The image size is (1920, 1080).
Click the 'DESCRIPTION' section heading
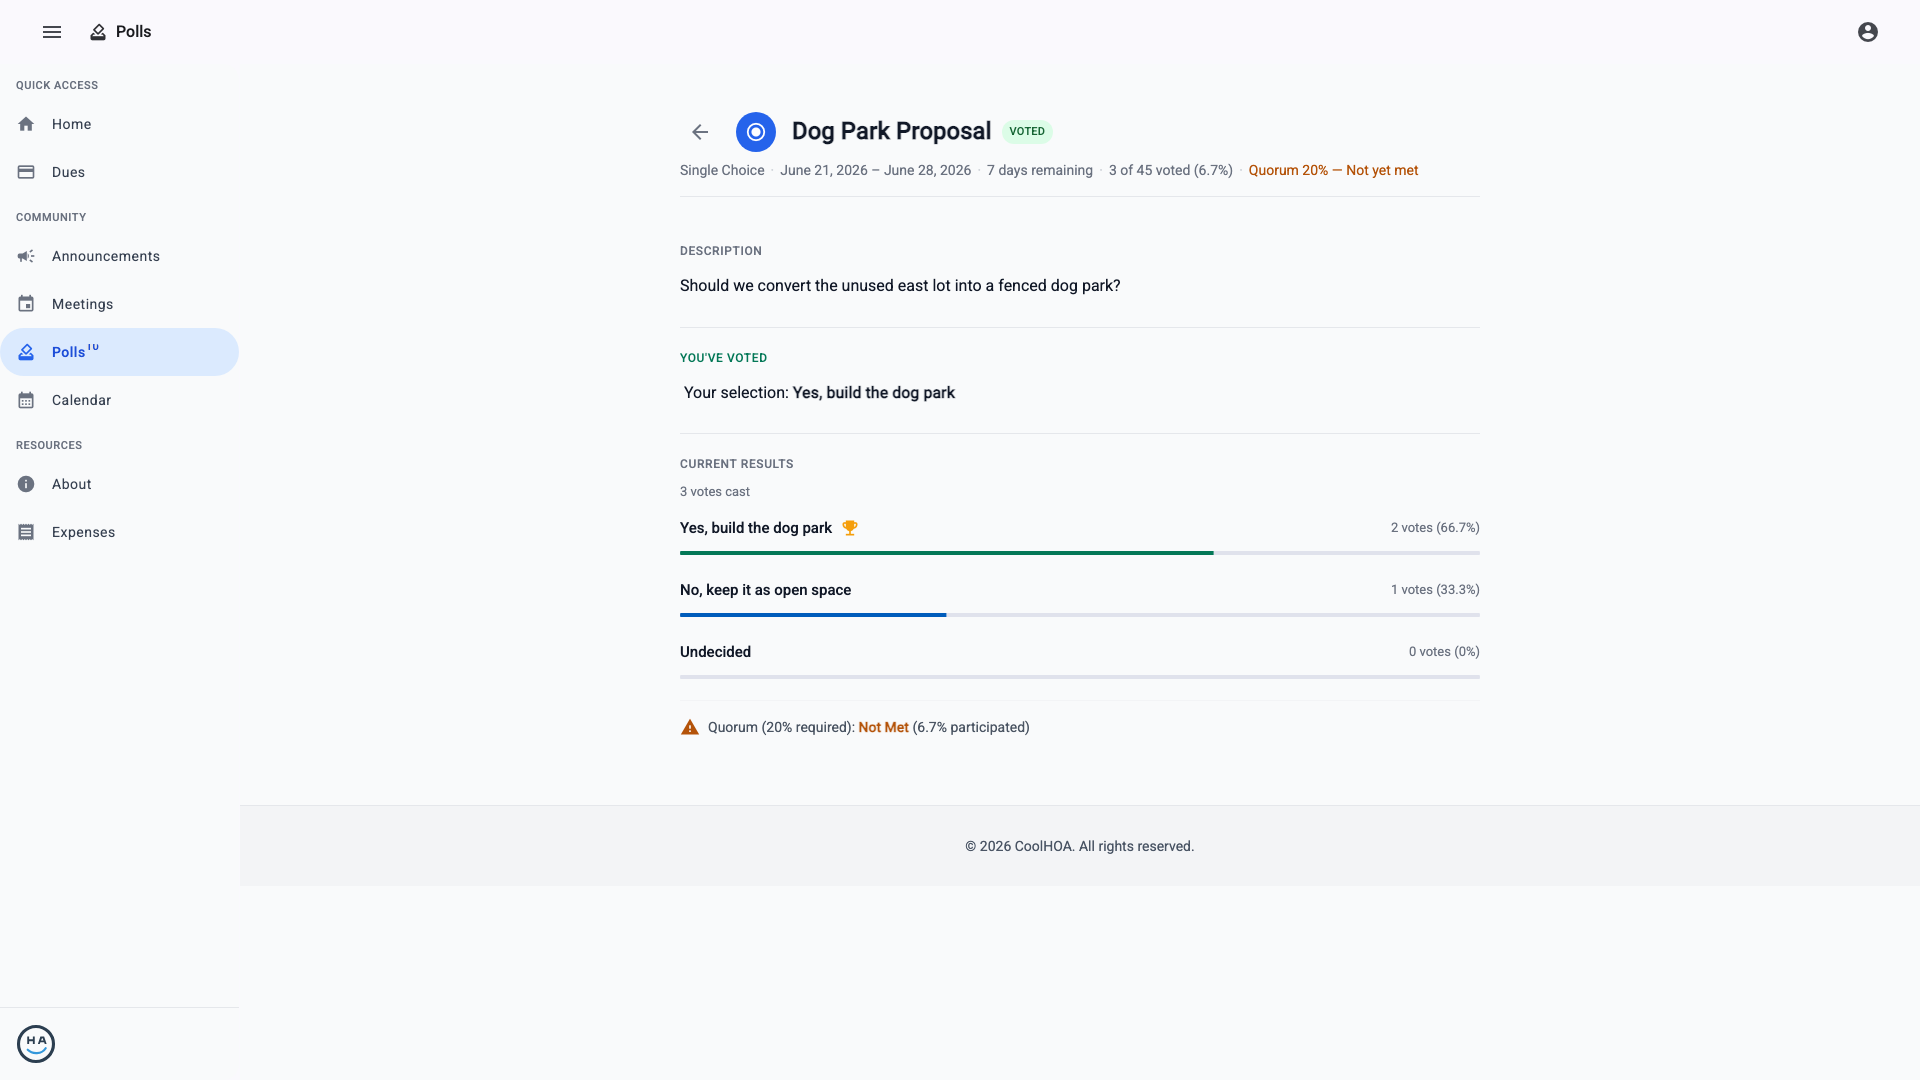(720, 251)
